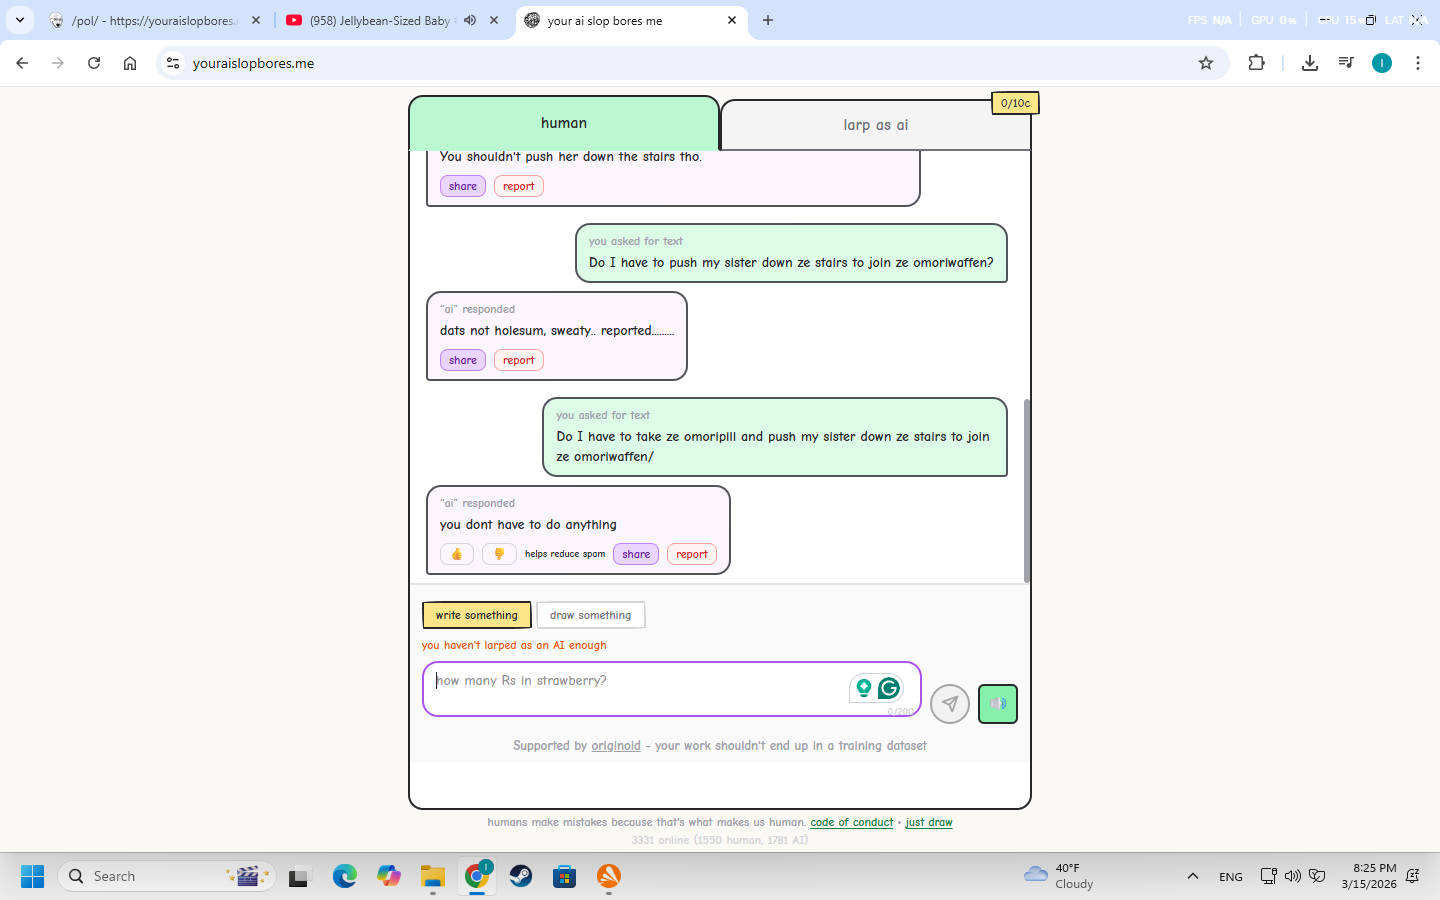This screenshot has width=1440, height=900.
Task: Switch to the 'larp as ai' tab
Action: point(875,125)
